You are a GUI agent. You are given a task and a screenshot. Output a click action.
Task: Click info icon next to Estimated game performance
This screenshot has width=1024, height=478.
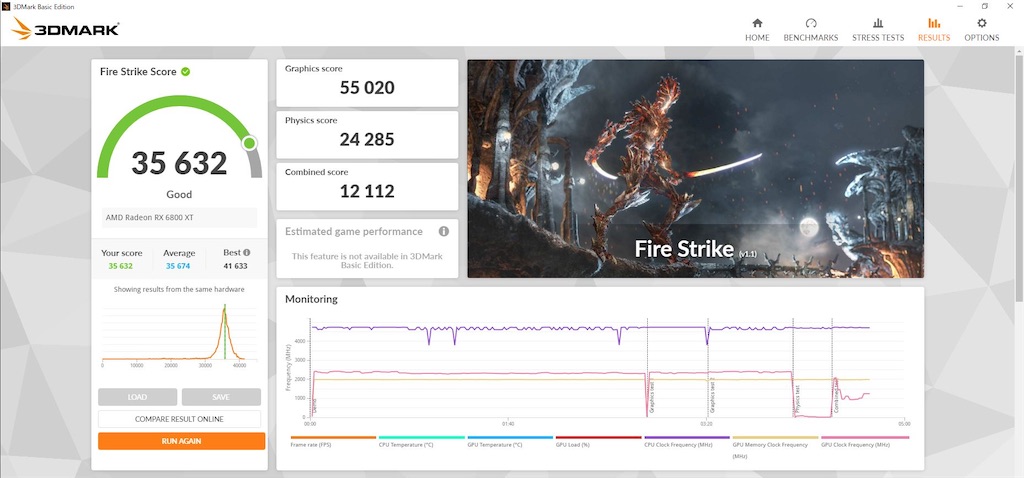point(443,231)
